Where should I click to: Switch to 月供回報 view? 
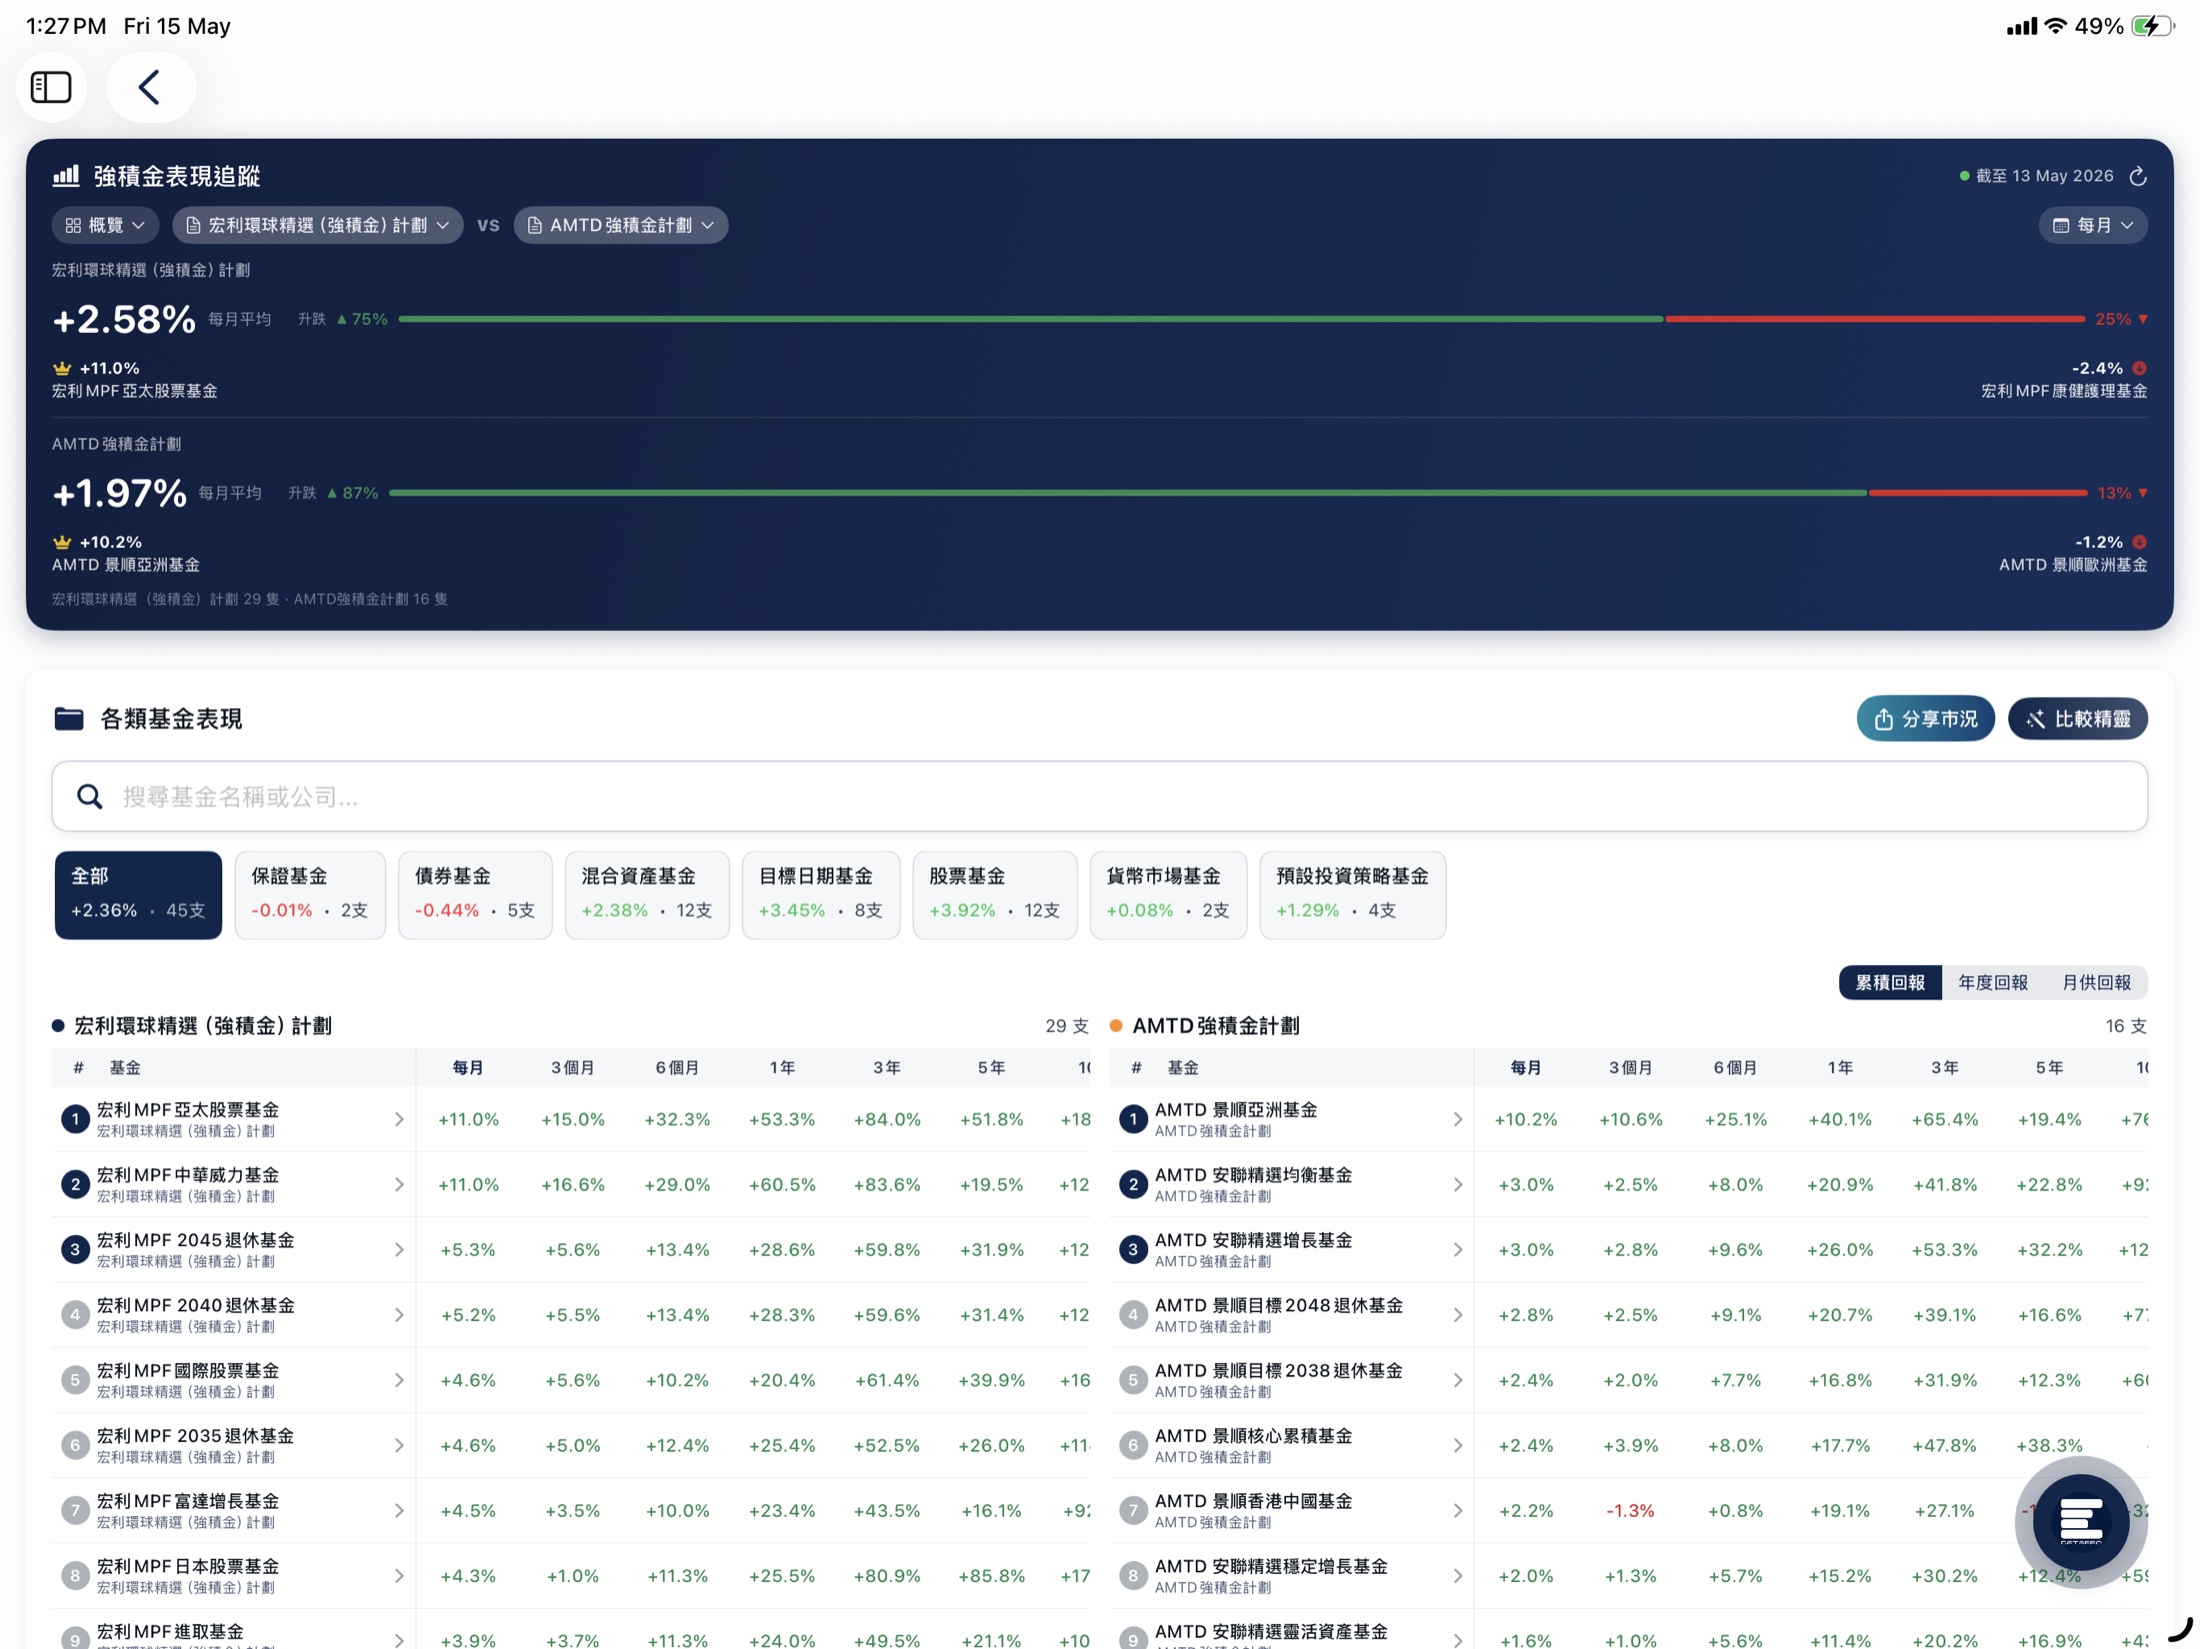pyautogui.click(x=2096, y=982)
